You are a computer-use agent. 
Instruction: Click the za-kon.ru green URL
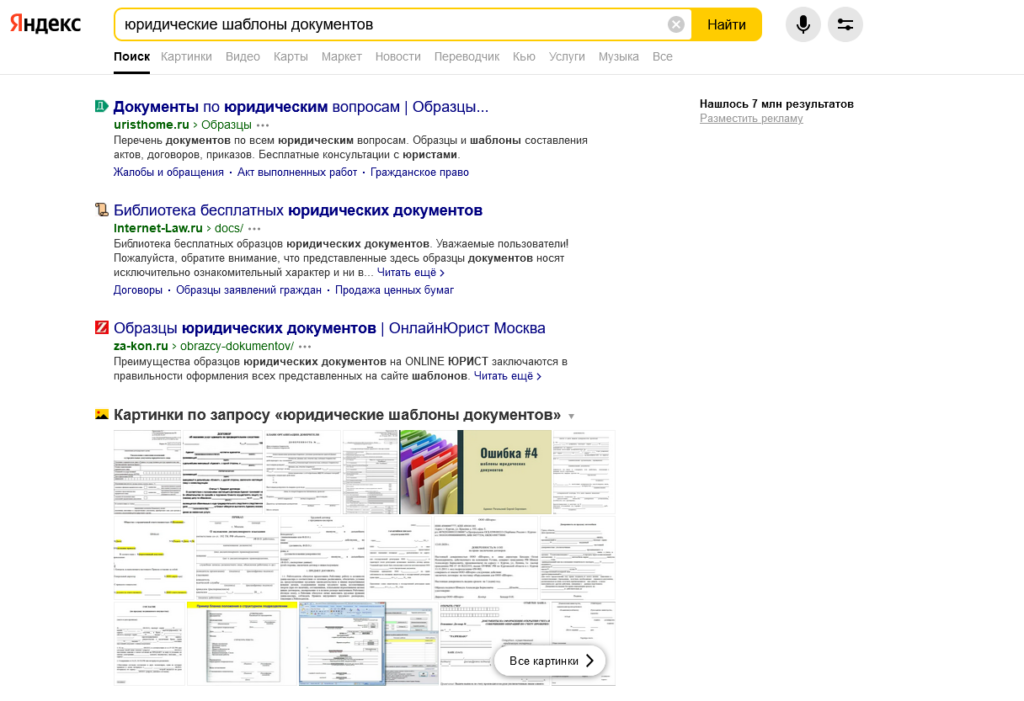pos(140,346)
